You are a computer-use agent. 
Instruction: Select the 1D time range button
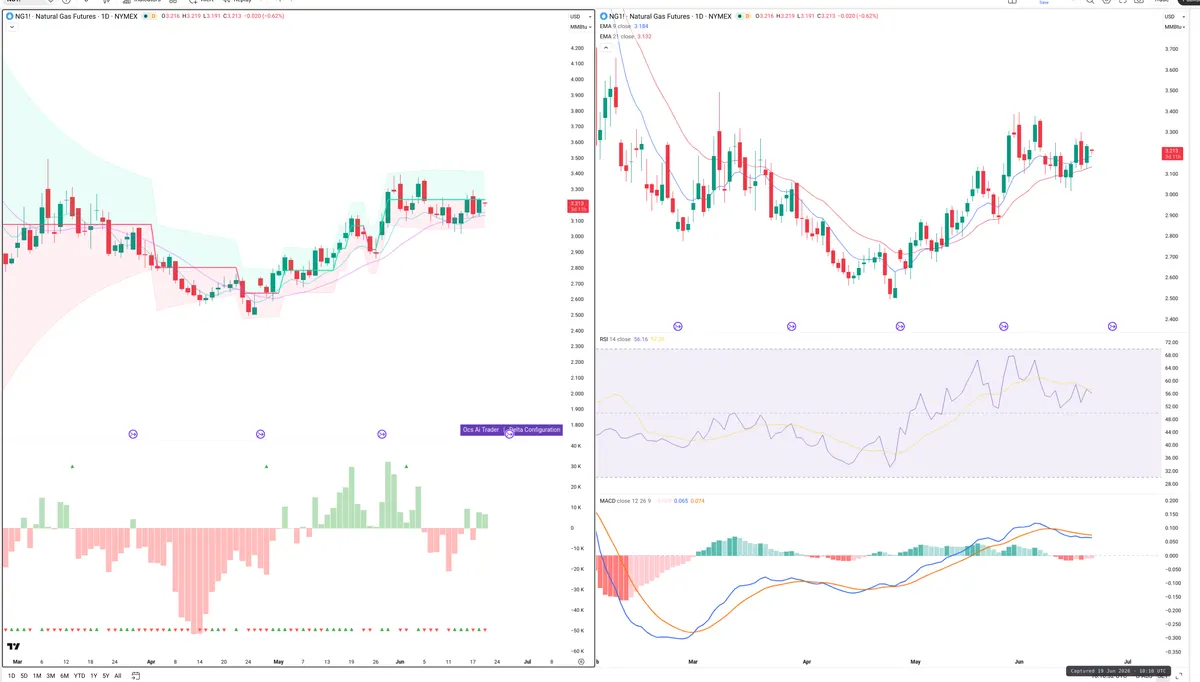(11, 676)
